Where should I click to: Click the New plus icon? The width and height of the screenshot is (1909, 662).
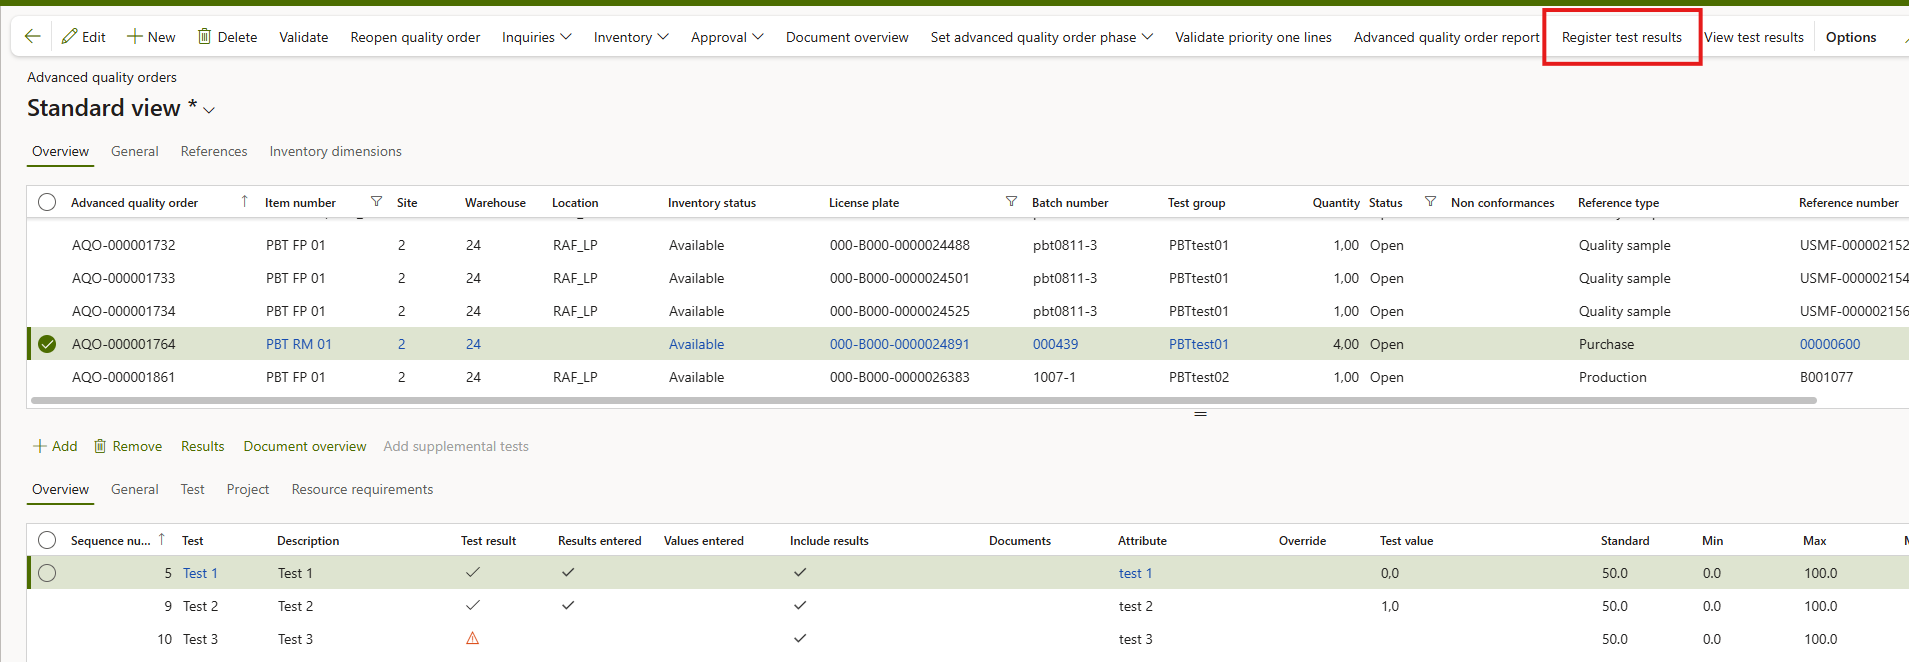[134, 37]
